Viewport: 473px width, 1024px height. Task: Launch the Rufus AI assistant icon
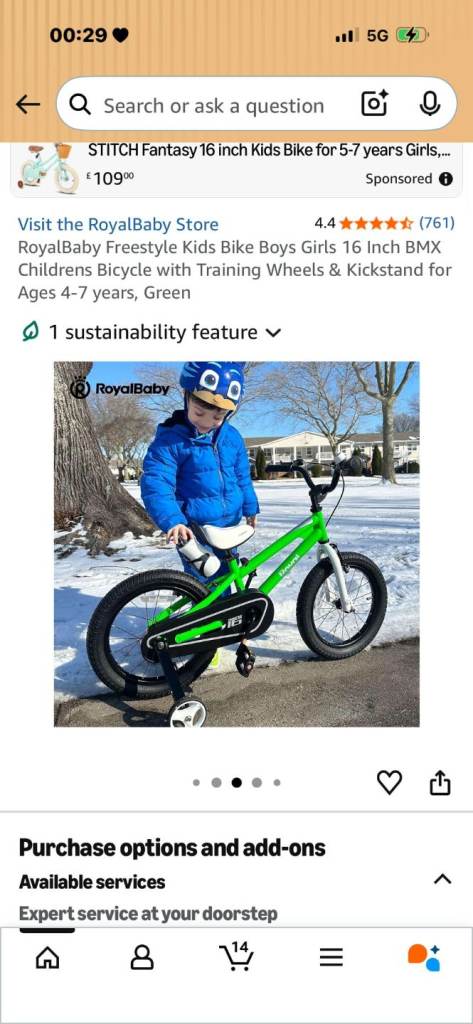tap(424, 957)
